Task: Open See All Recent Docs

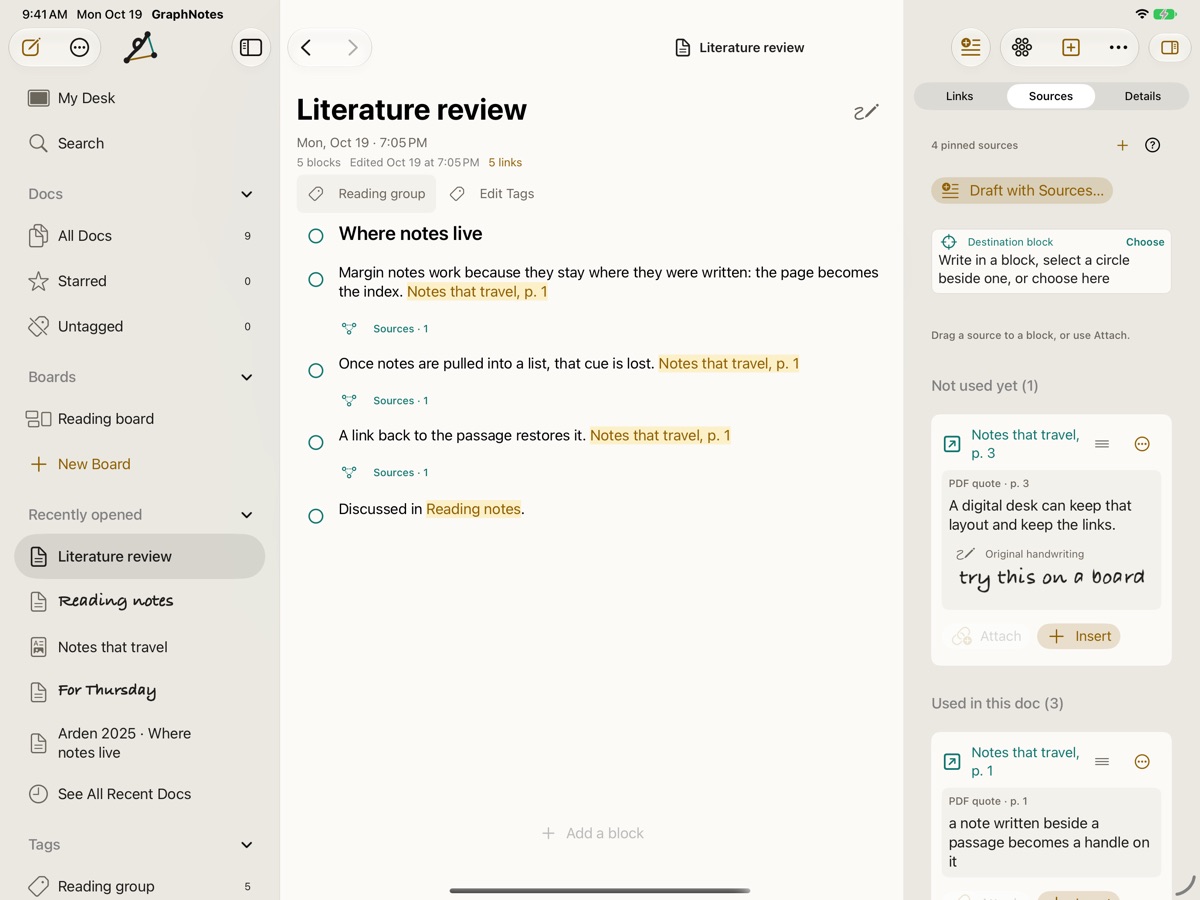Action: click(x=140, y=794)
